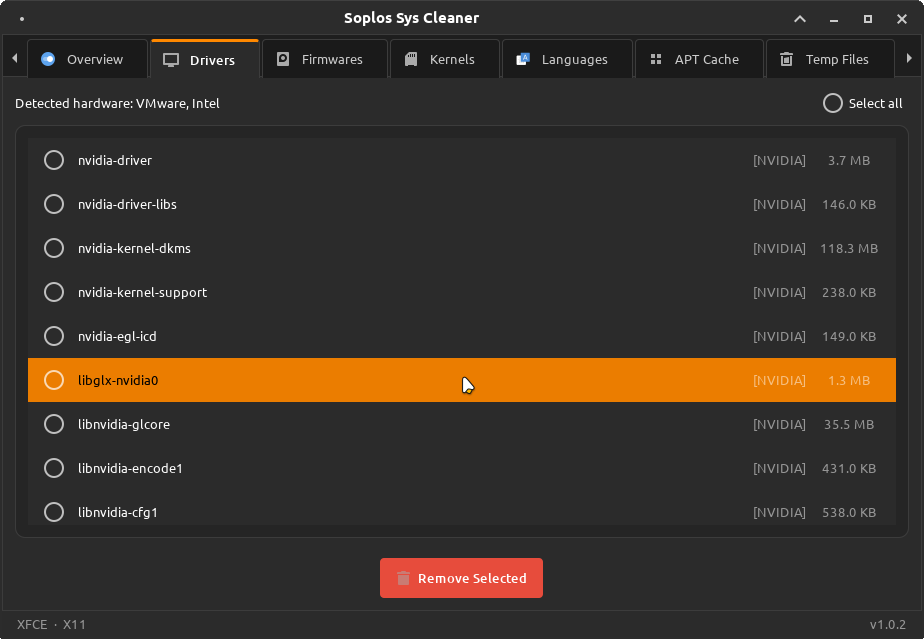The height and width of the screenshot is (639, 924).
Task: Go to the Languages tab
Action: pos(567,59)
